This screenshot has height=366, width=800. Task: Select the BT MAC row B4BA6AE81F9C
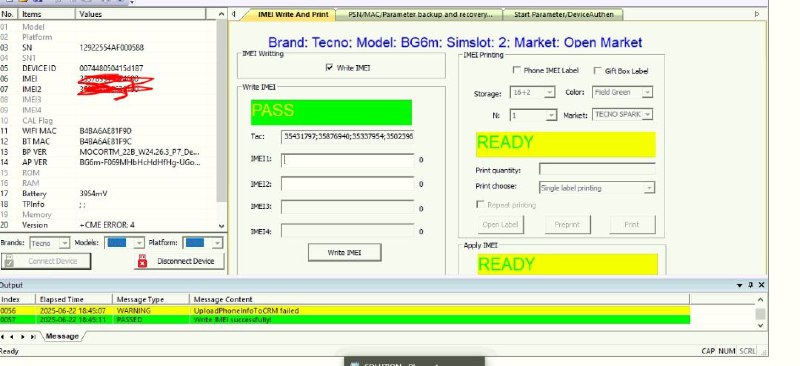click(108, 141)
